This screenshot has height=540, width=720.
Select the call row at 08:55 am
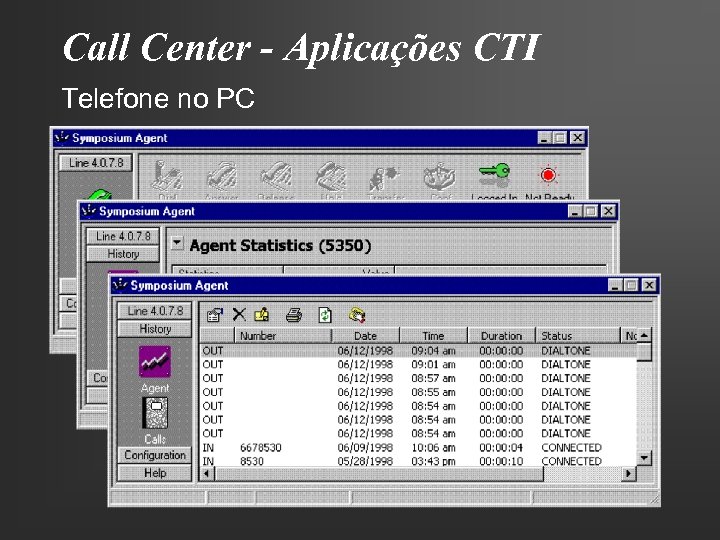[x=419, y=392]
